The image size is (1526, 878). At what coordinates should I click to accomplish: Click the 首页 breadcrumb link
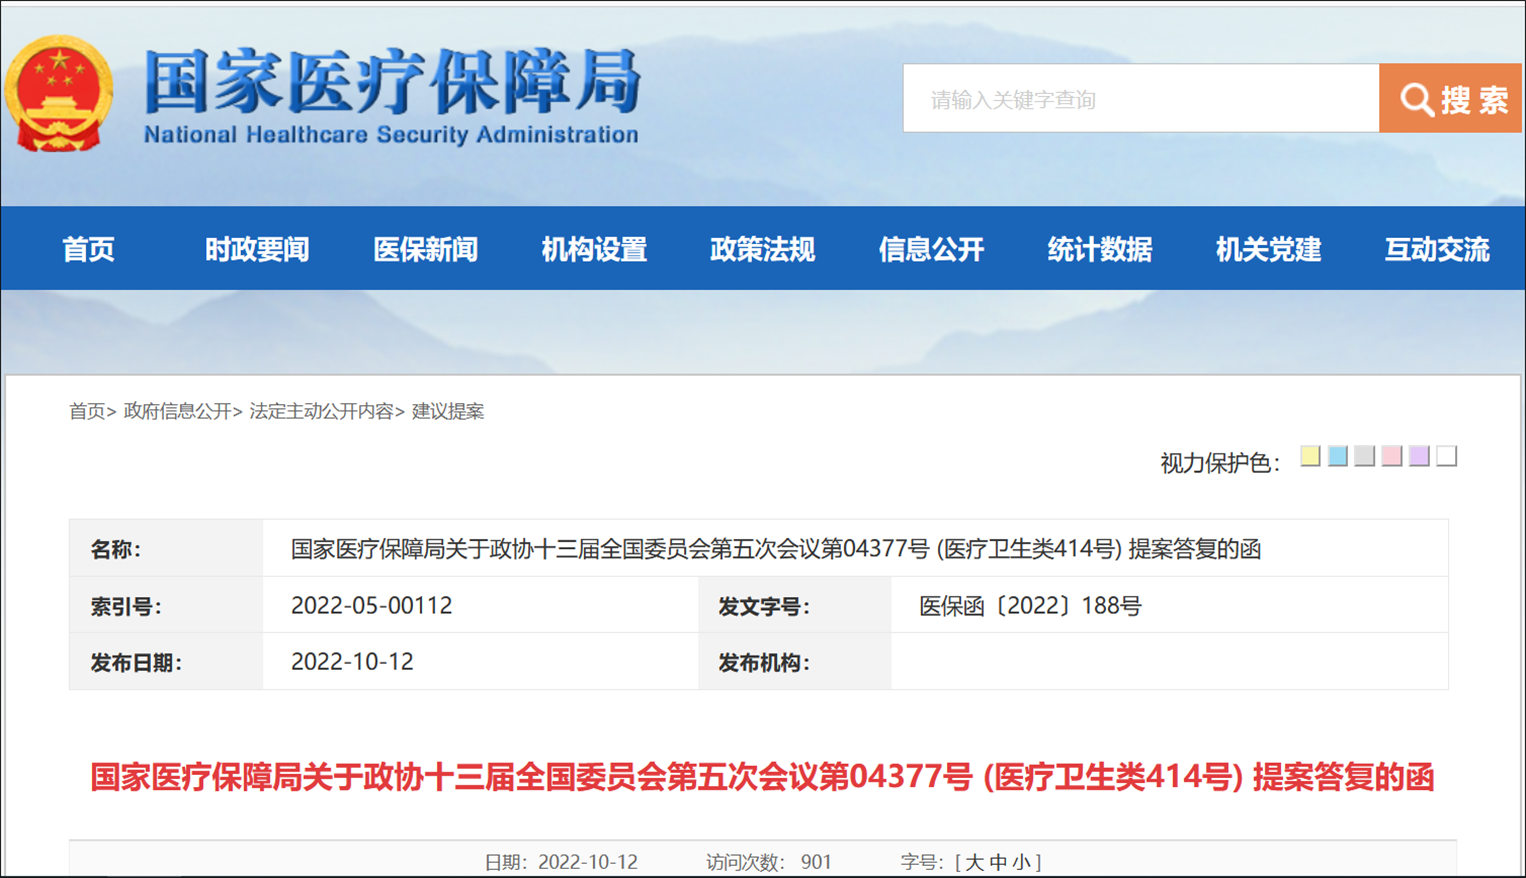pos(87,411)
